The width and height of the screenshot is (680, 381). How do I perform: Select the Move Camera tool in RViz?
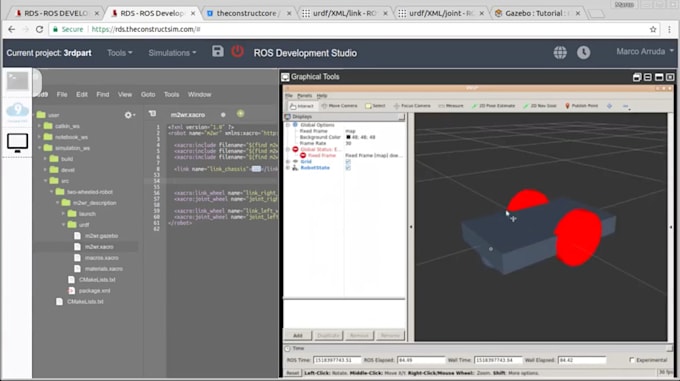tap(339, 106)
